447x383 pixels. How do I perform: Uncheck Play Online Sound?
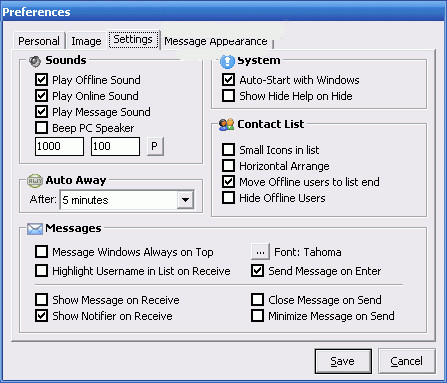pyautogui.click(x=41, y=96)
